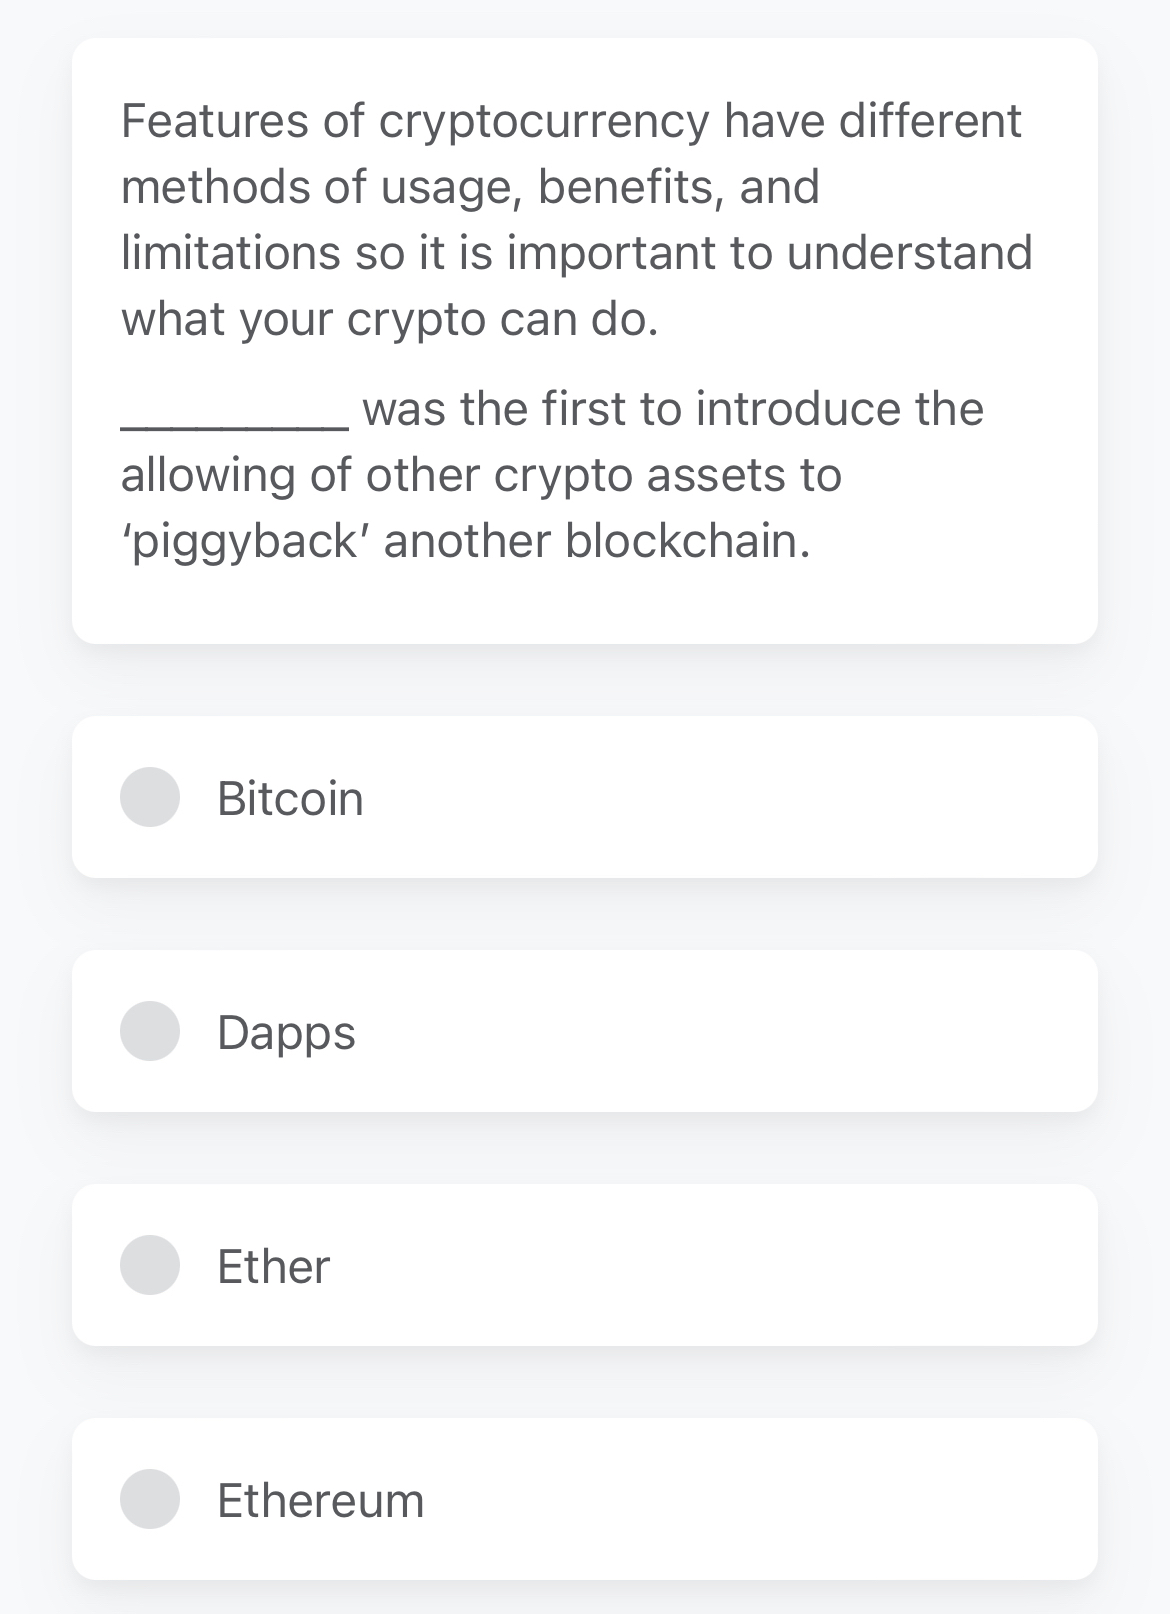Screen dimensions: 1170x1614
Task: Click the unselected circle beside Ethereum
Action: [150, 1498]
